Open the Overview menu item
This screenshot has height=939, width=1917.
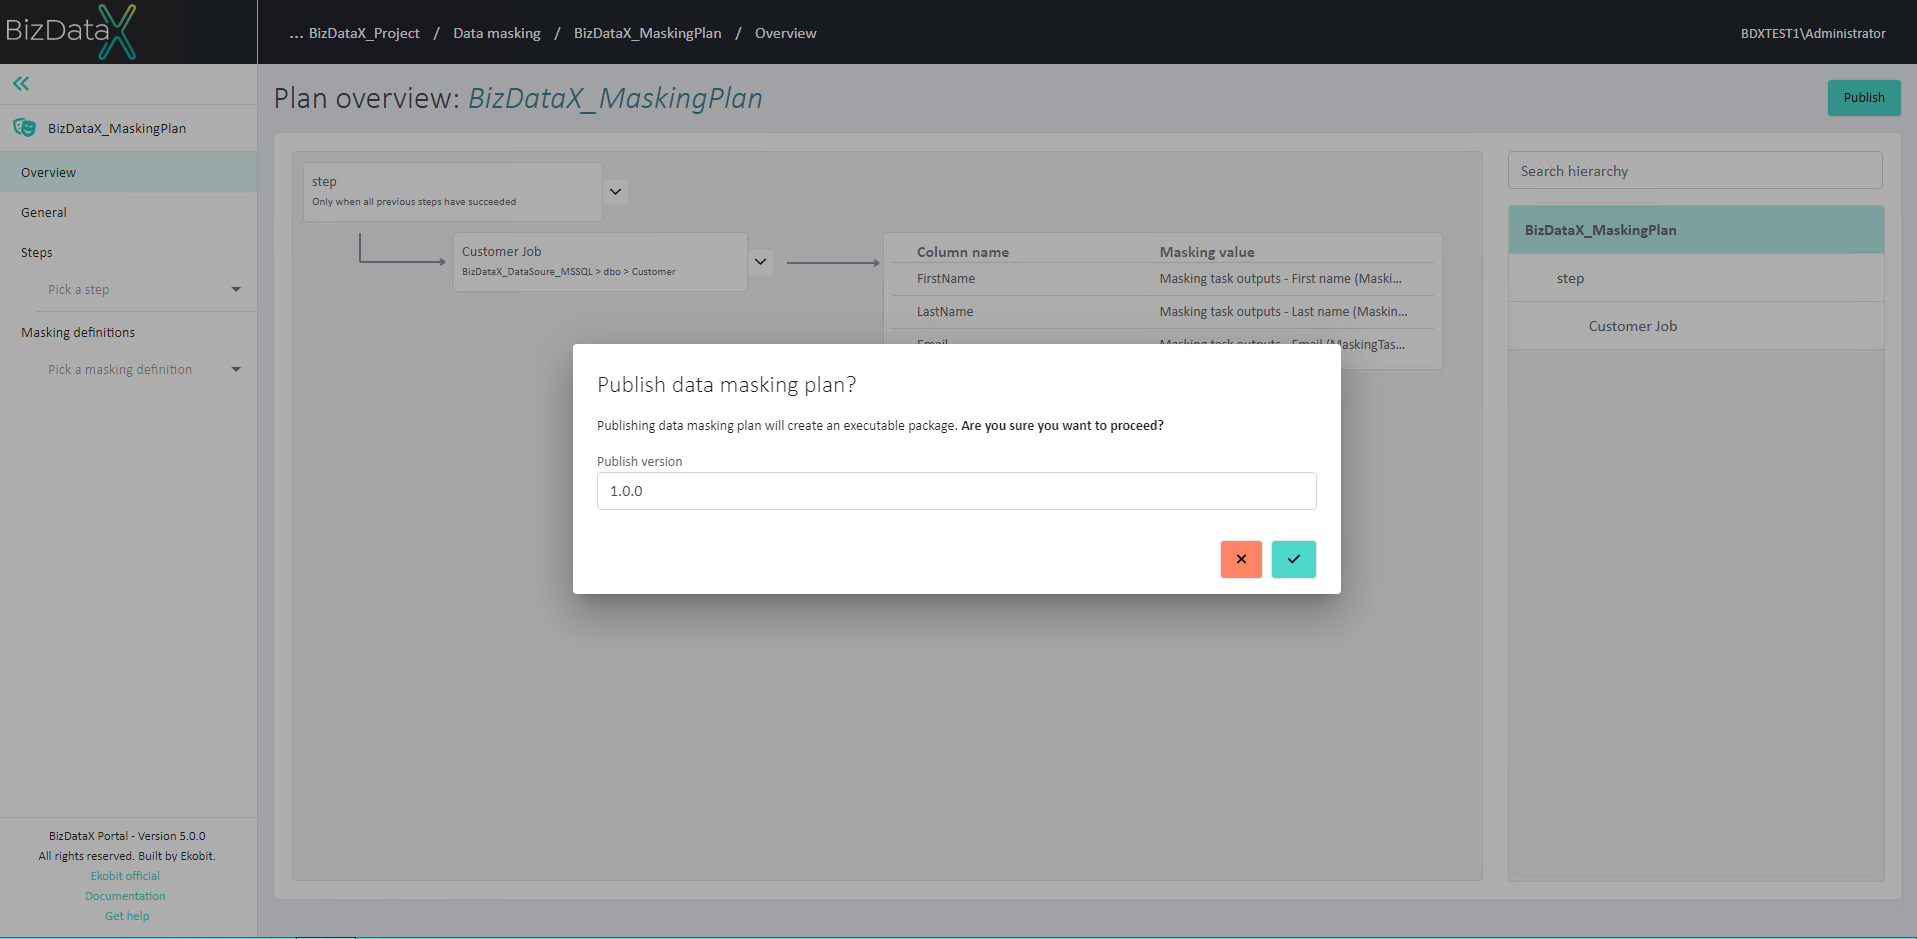pos(128,172)
